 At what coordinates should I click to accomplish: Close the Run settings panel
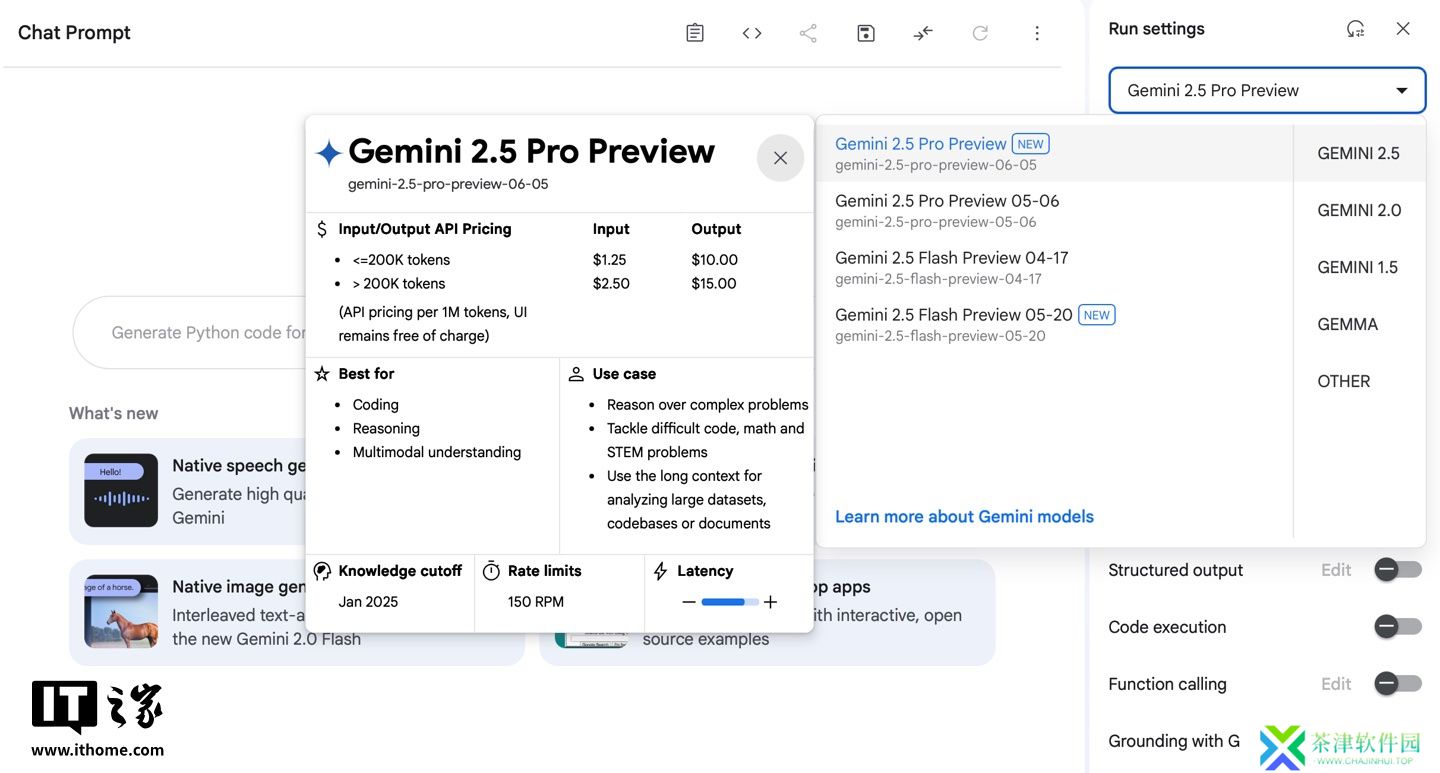tap(1403, 29)
